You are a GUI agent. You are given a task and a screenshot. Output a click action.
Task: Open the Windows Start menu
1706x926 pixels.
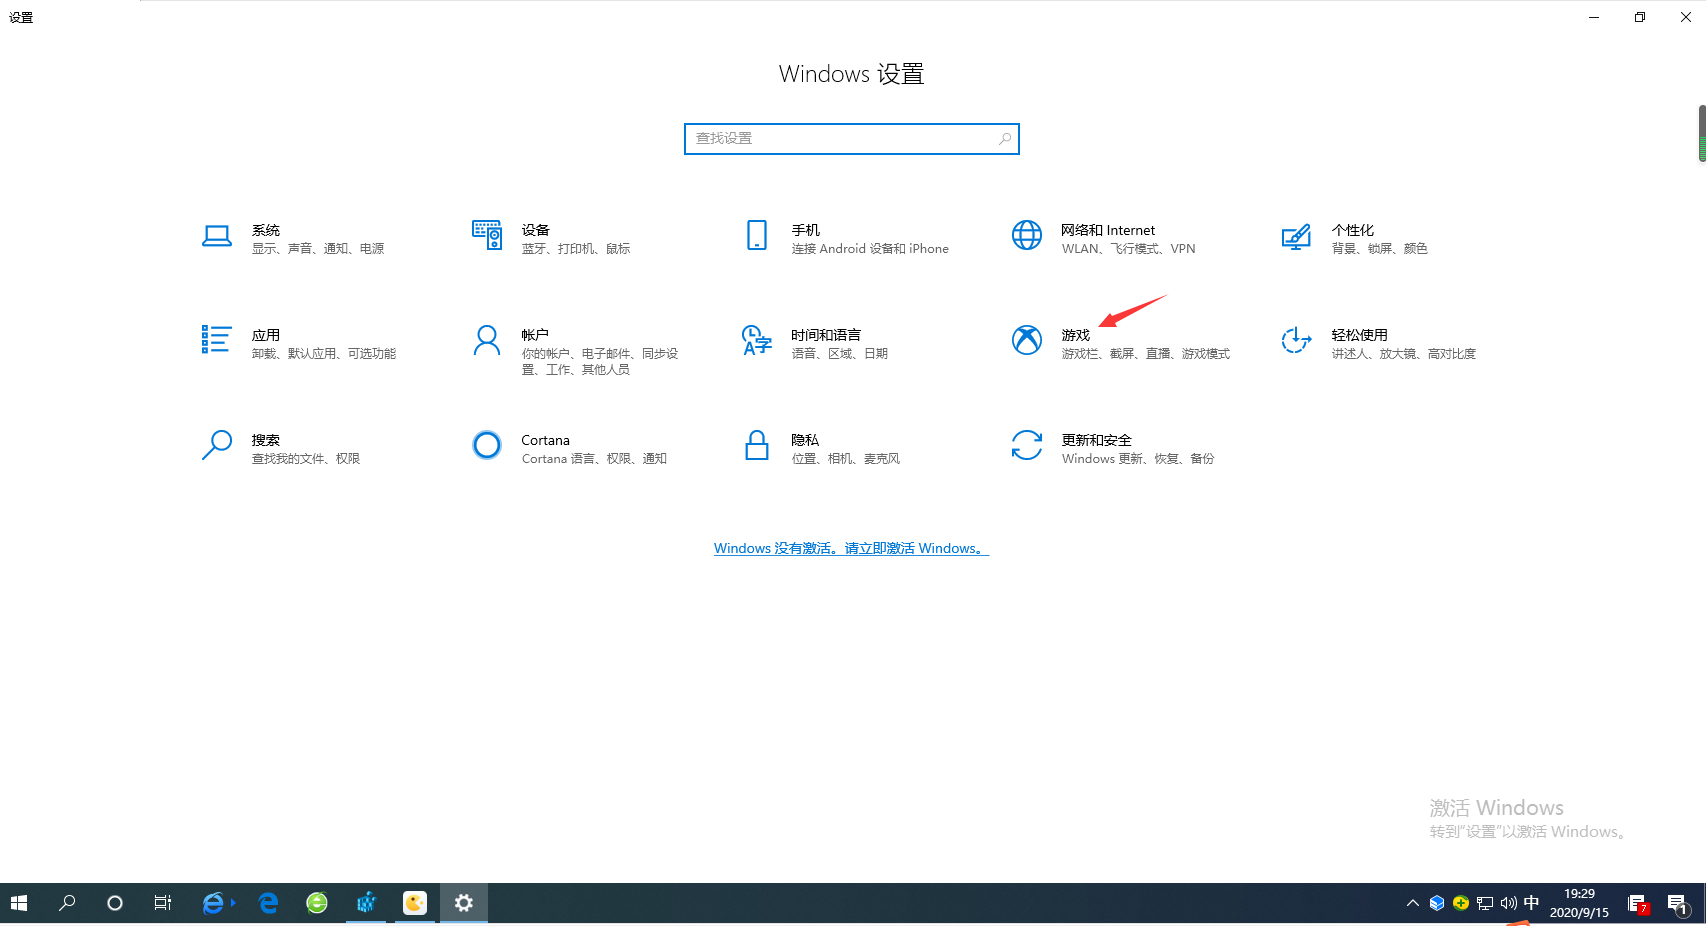click(x=19, y=903)
